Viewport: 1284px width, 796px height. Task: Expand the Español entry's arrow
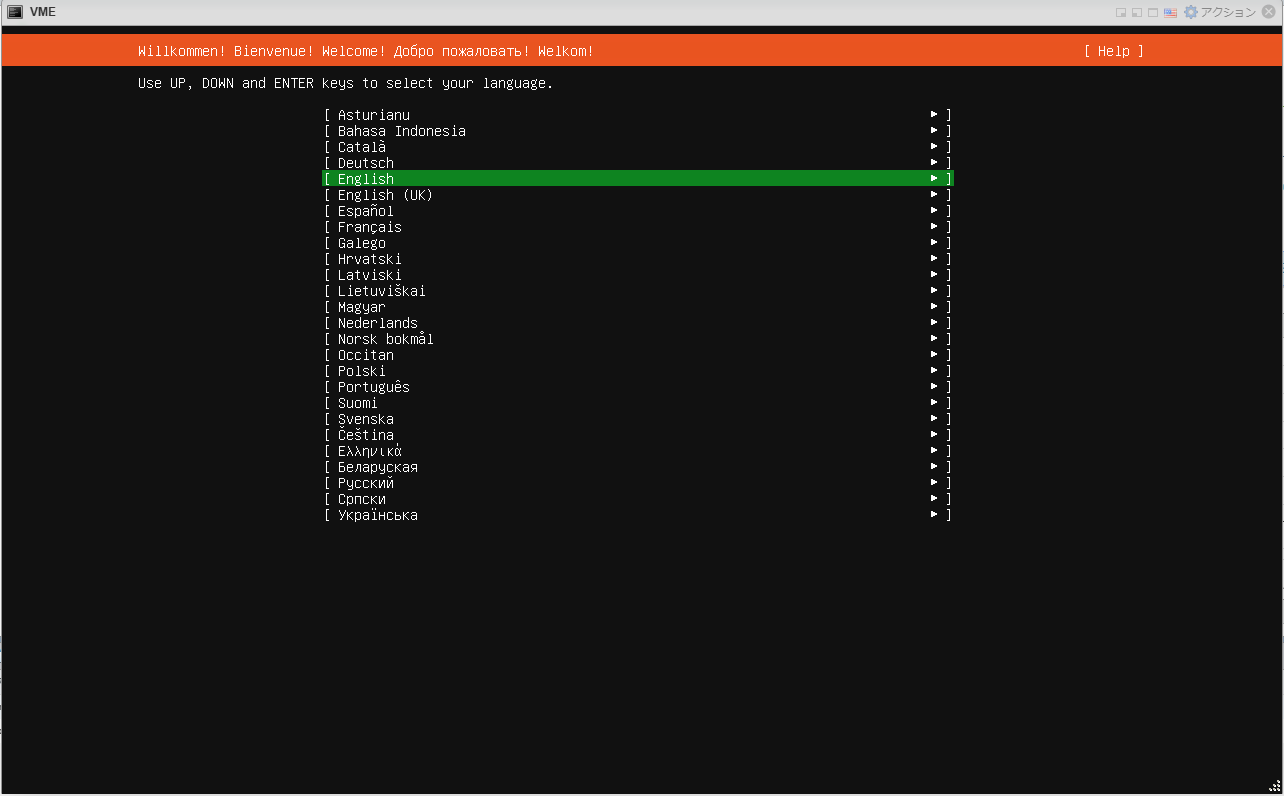tap(933, 210)
